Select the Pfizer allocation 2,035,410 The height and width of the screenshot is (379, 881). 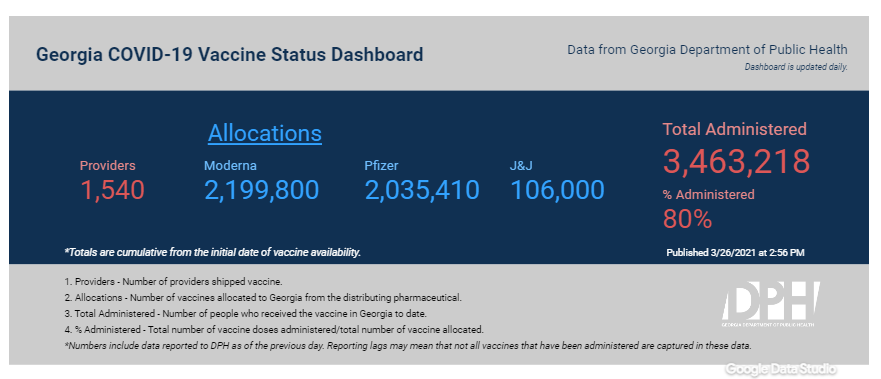click(x=422, y=190)
